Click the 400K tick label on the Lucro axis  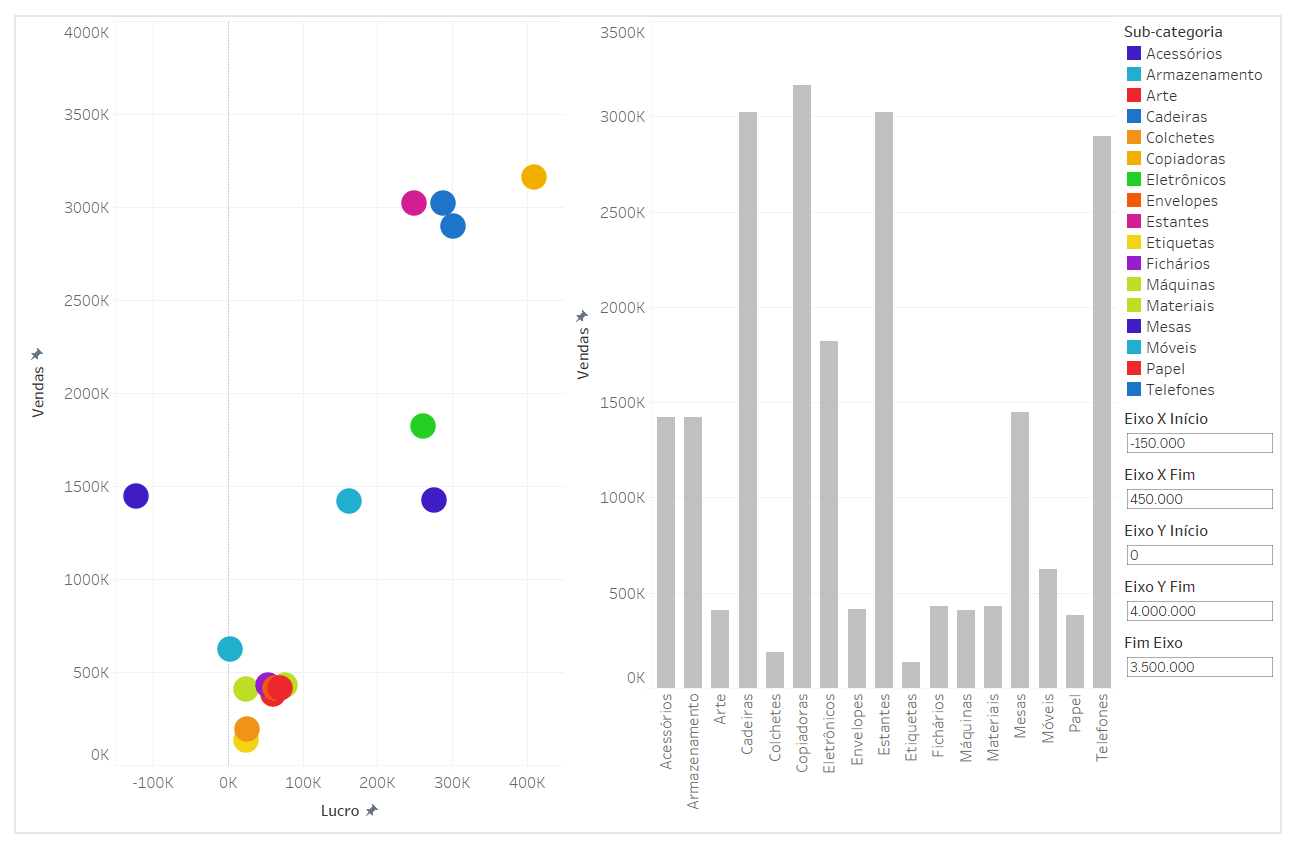tap(527, 783)
